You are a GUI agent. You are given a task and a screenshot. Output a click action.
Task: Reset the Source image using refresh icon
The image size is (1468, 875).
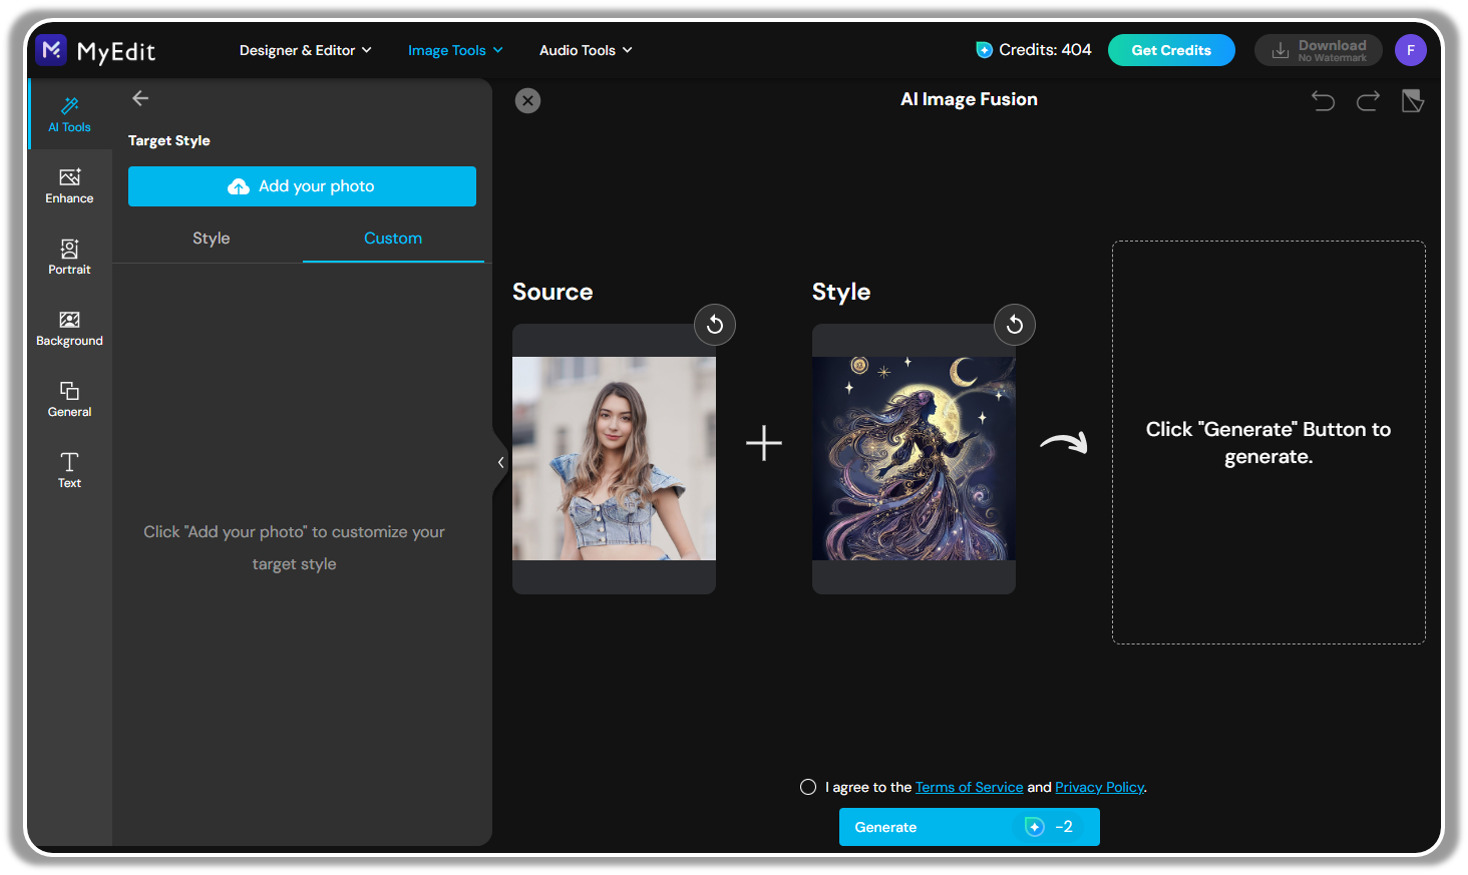(714, 324)
